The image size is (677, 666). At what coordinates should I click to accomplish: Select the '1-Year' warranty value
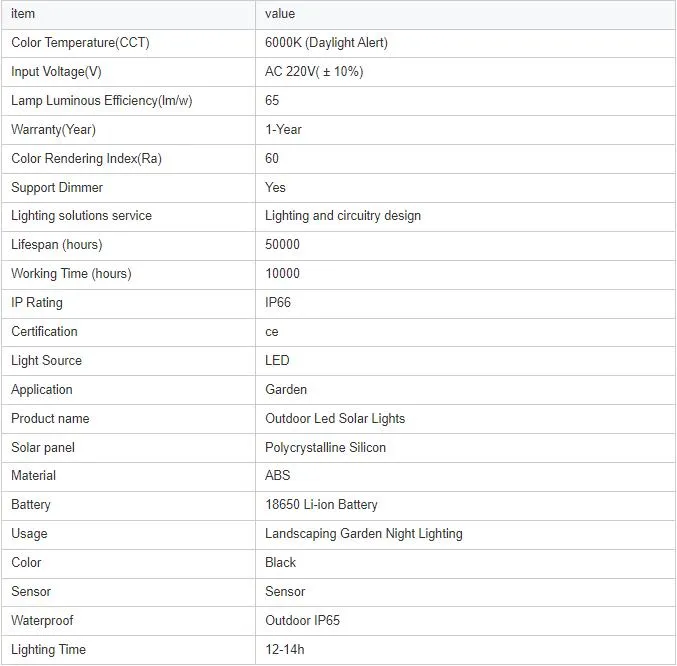coord(283,130)
